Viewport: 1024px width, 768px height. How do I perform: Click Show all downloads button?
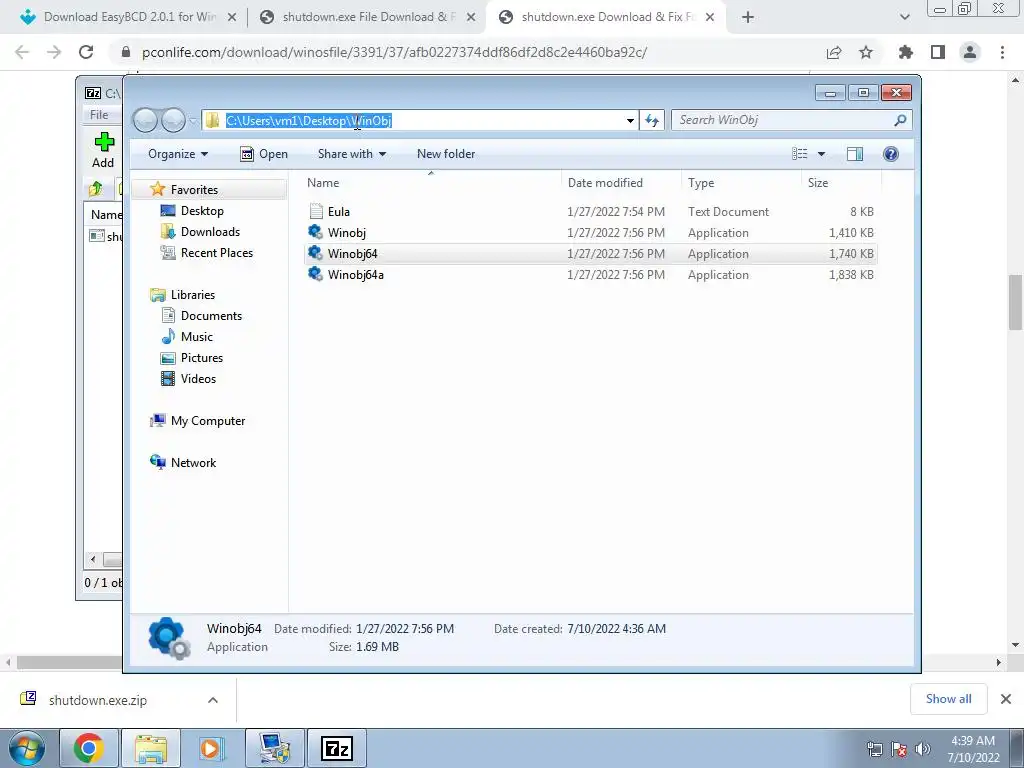click(948, 699)
